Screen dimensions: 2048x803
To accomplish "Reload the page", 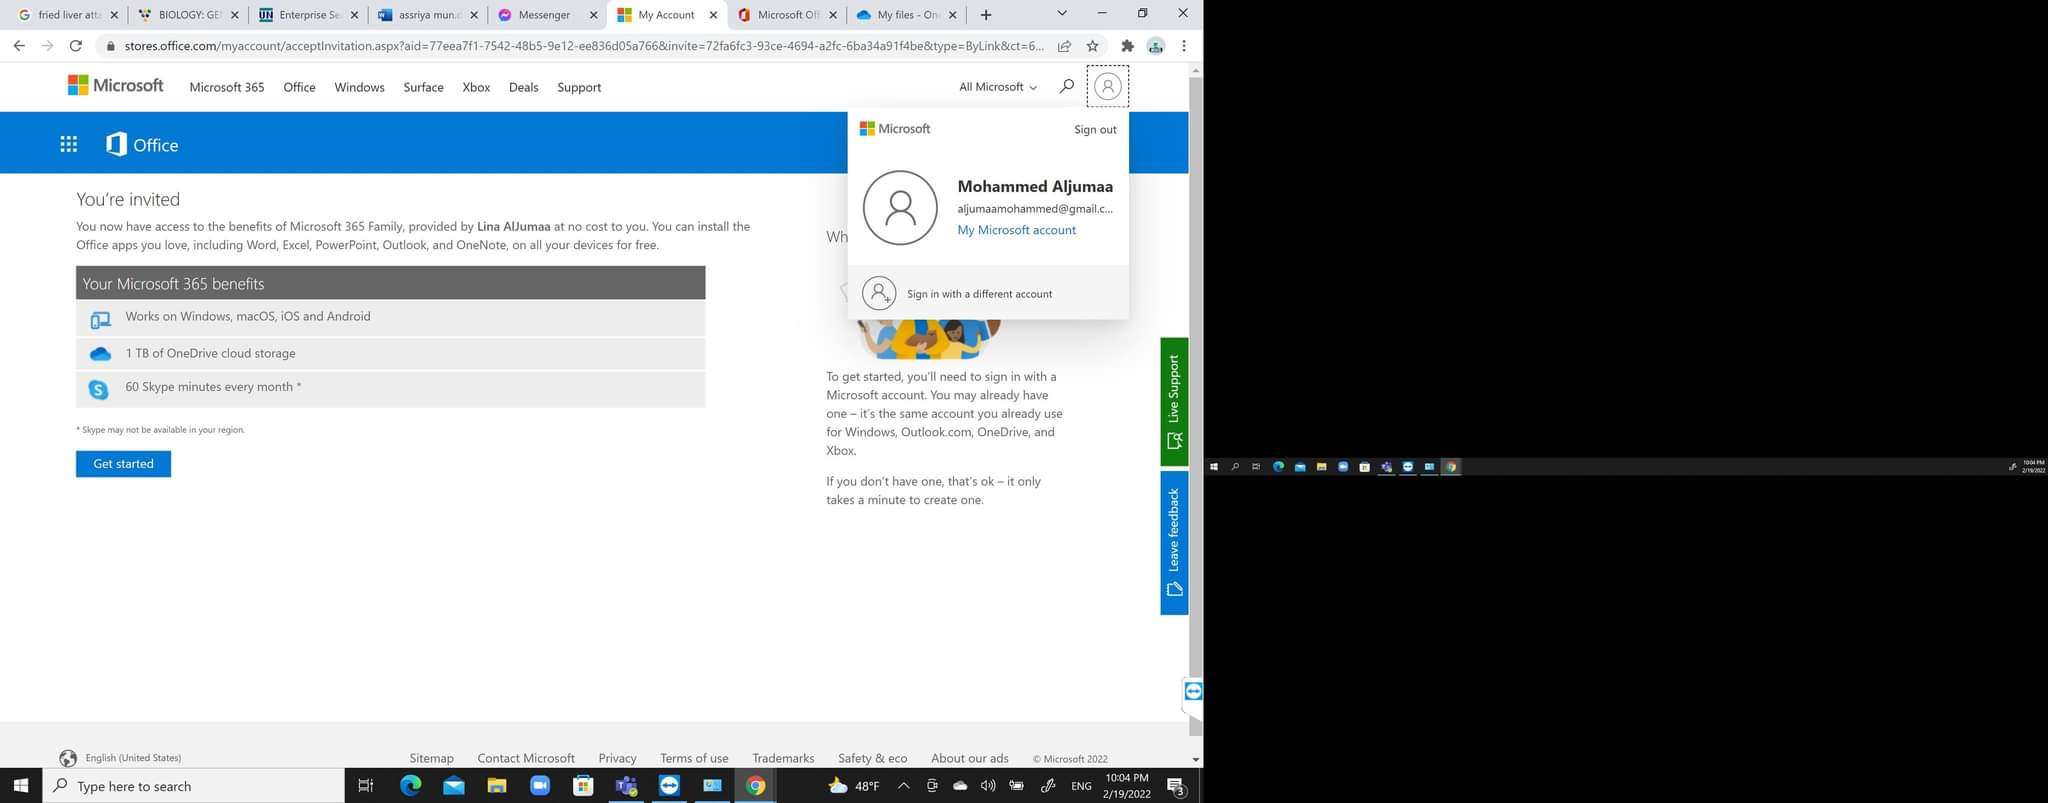I will click(76, 46).
